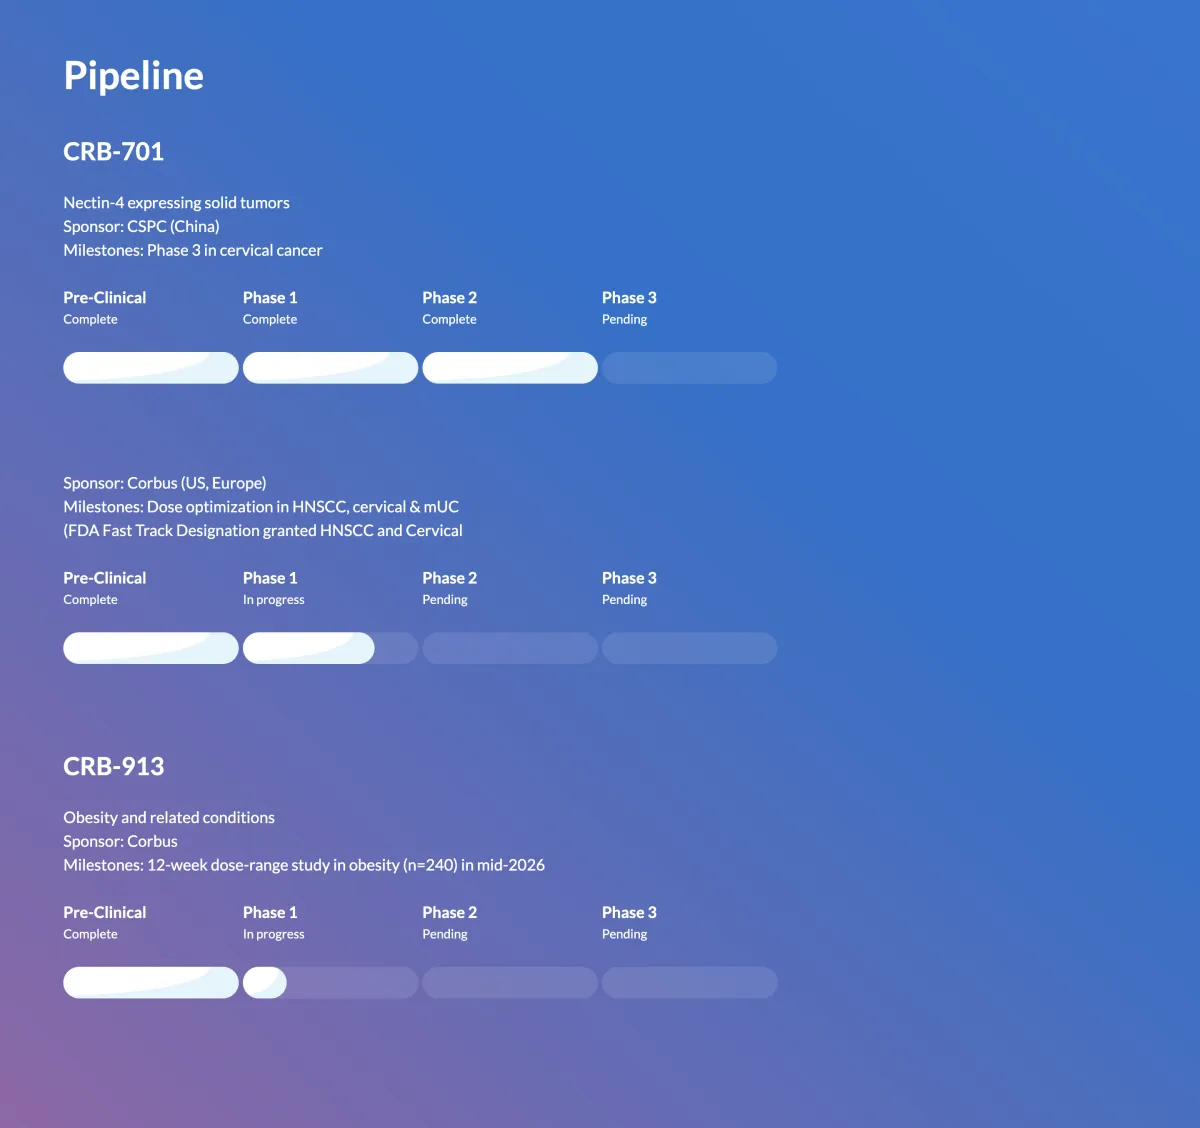Open the CRB-913 program title

point(114,767)
